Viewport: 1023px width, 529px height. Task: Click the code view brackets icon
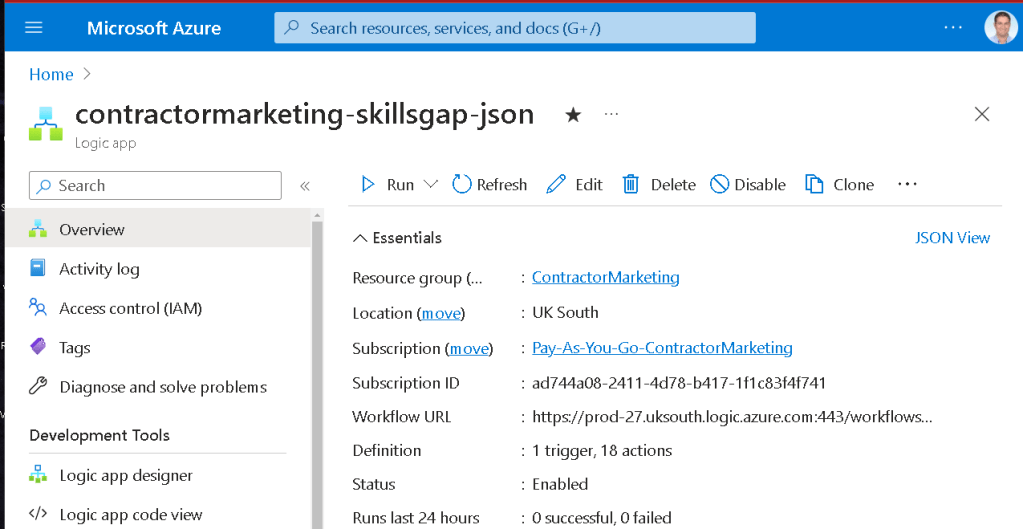coord(38,513)
